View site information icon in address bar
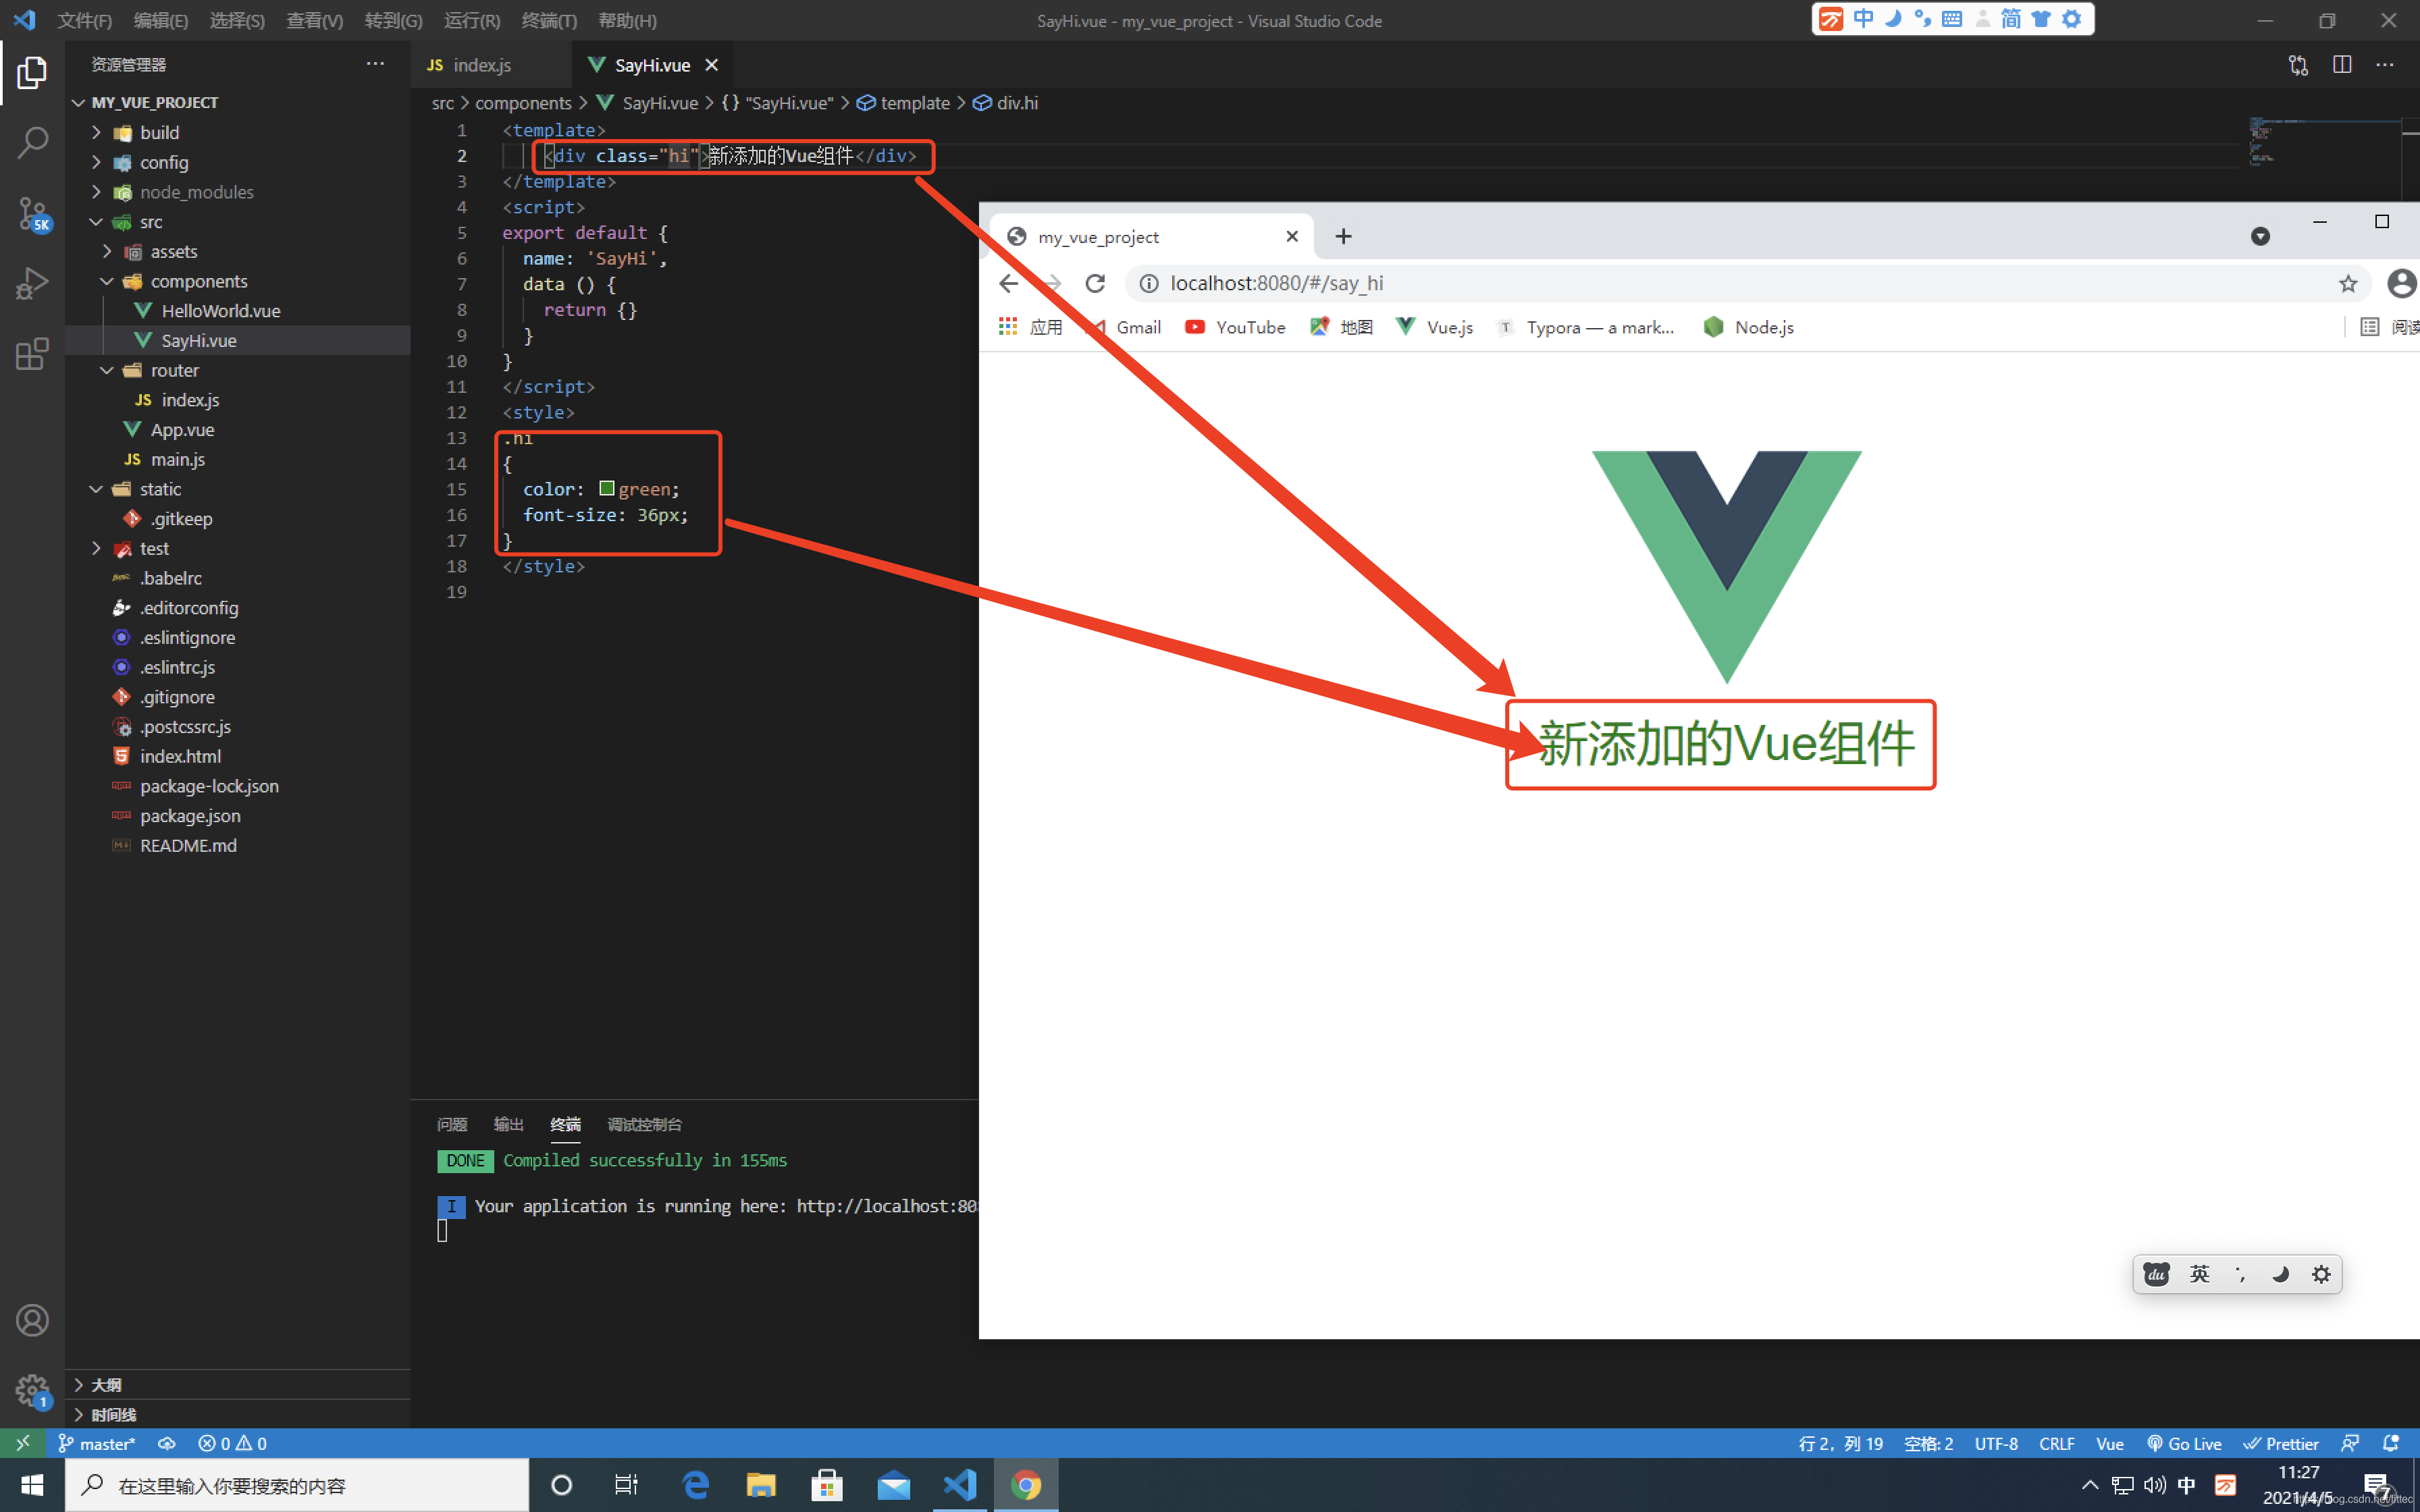 pyautogui.click(x=1149, y=284)
